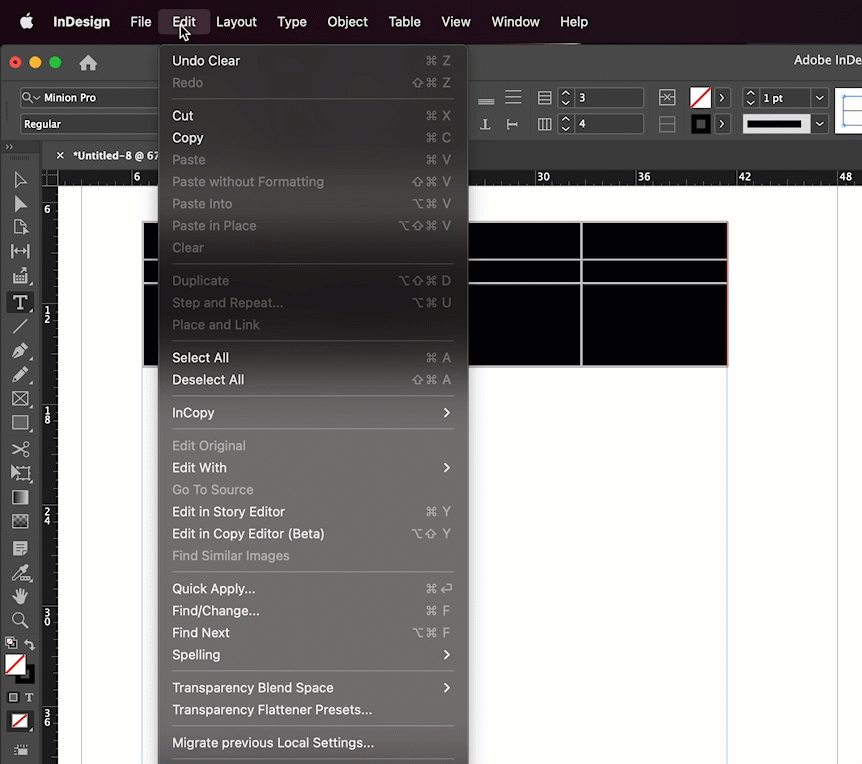Select the Content Collector tool
The width and height of the screenshot is (862, 764).
20,276
